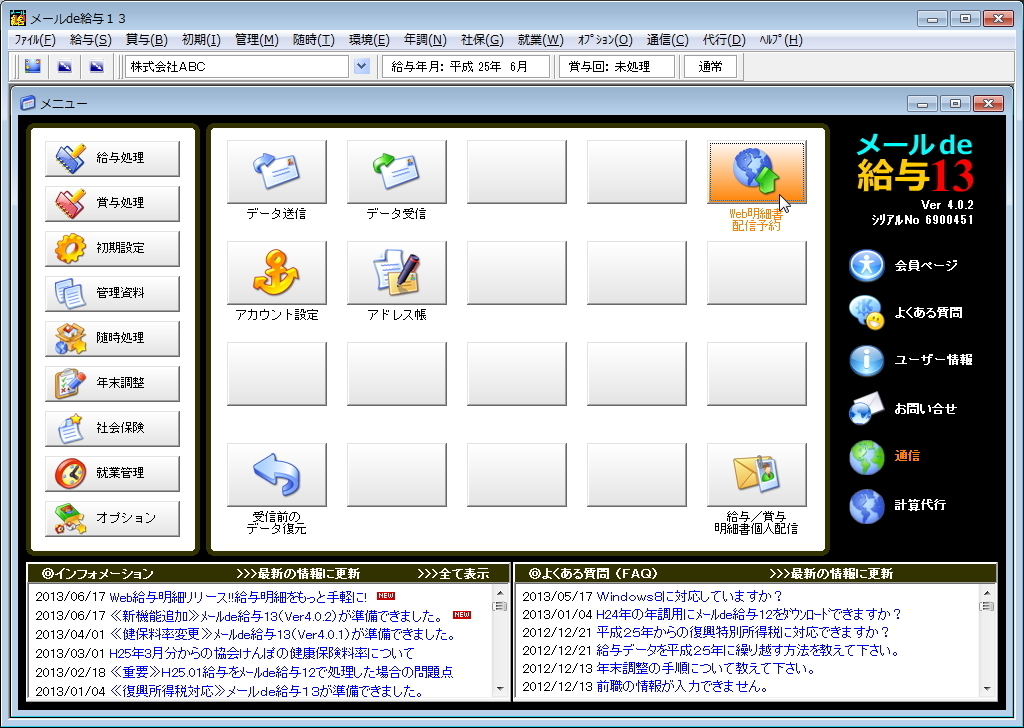Click 受信前のデータ復元 arrow icon

(277, 475)
